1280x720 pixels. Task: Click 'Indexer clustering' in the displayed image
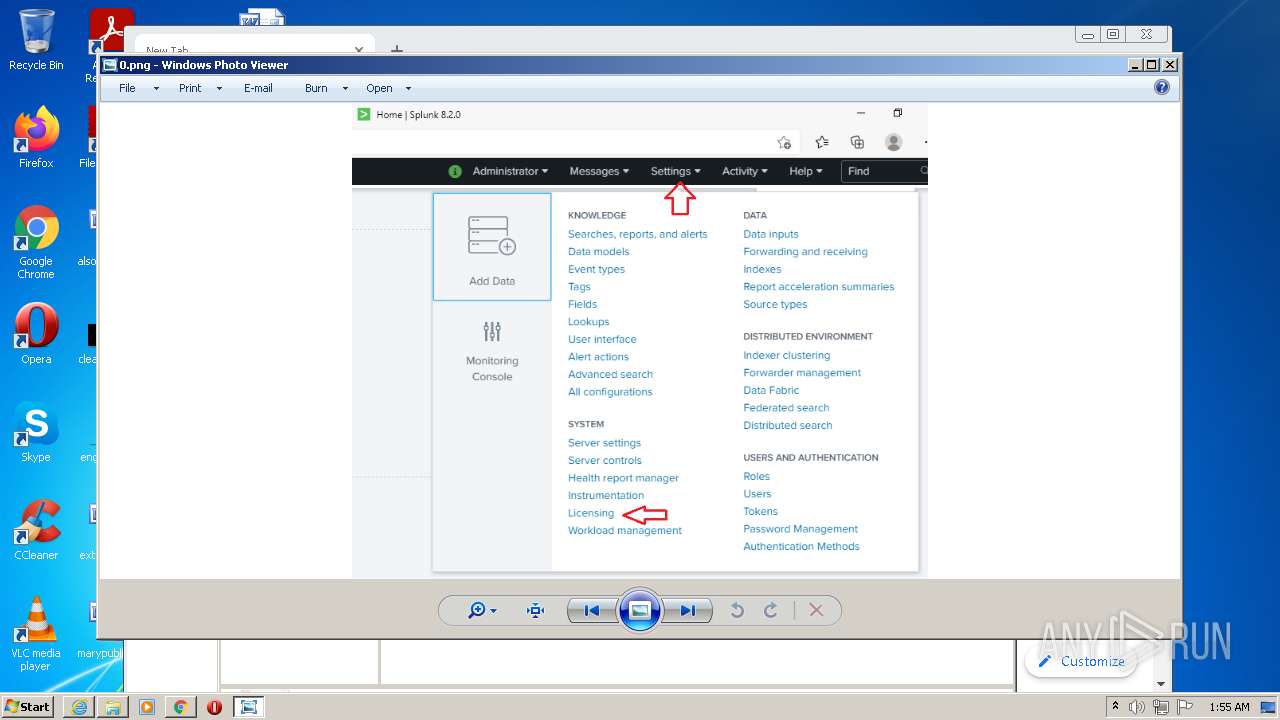coord(787,355)
